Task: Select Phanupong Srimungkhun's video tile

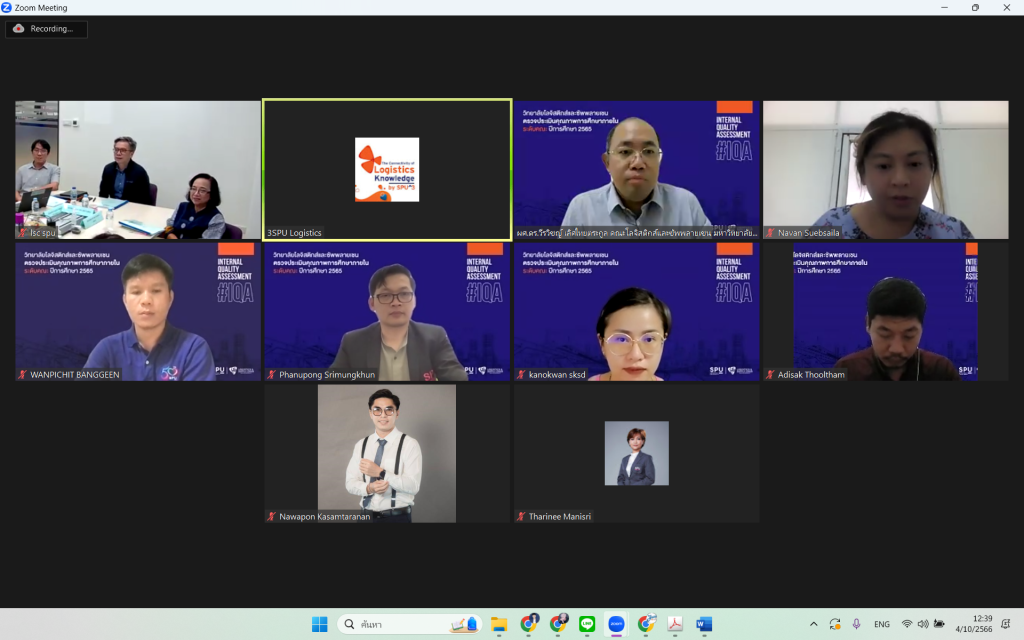Action: (387, 312)
